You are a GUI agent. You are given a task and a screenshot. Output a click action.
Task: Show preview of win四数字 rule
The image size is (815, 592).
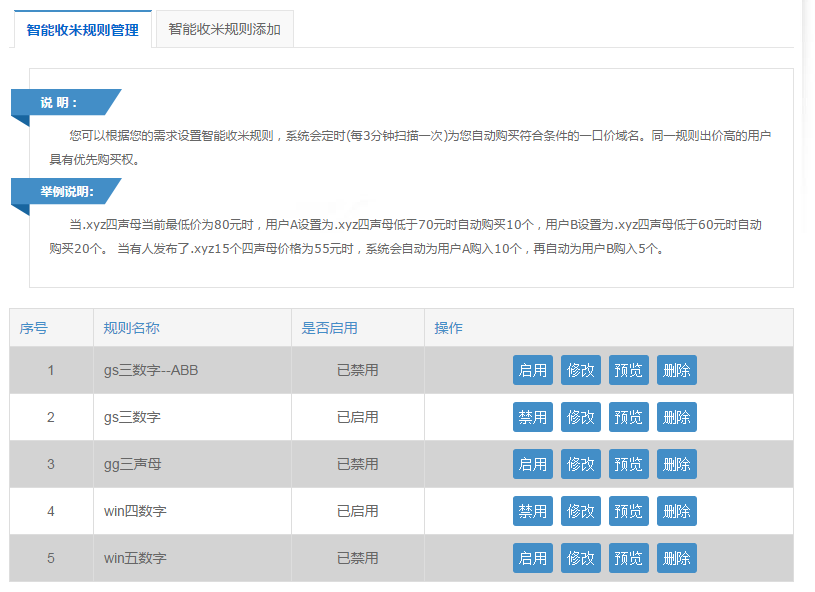pyautogui.click(x=628, y=511)
